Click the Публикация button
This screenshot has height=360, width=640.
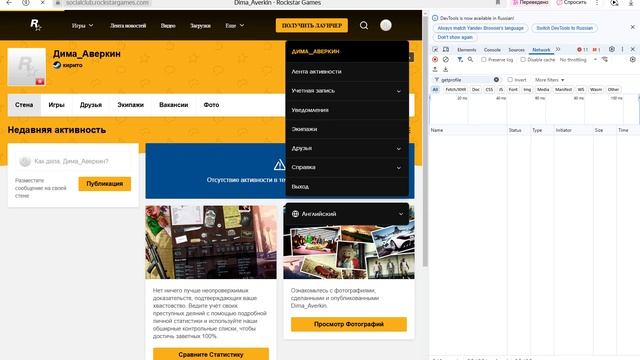(x=104, y=184)
